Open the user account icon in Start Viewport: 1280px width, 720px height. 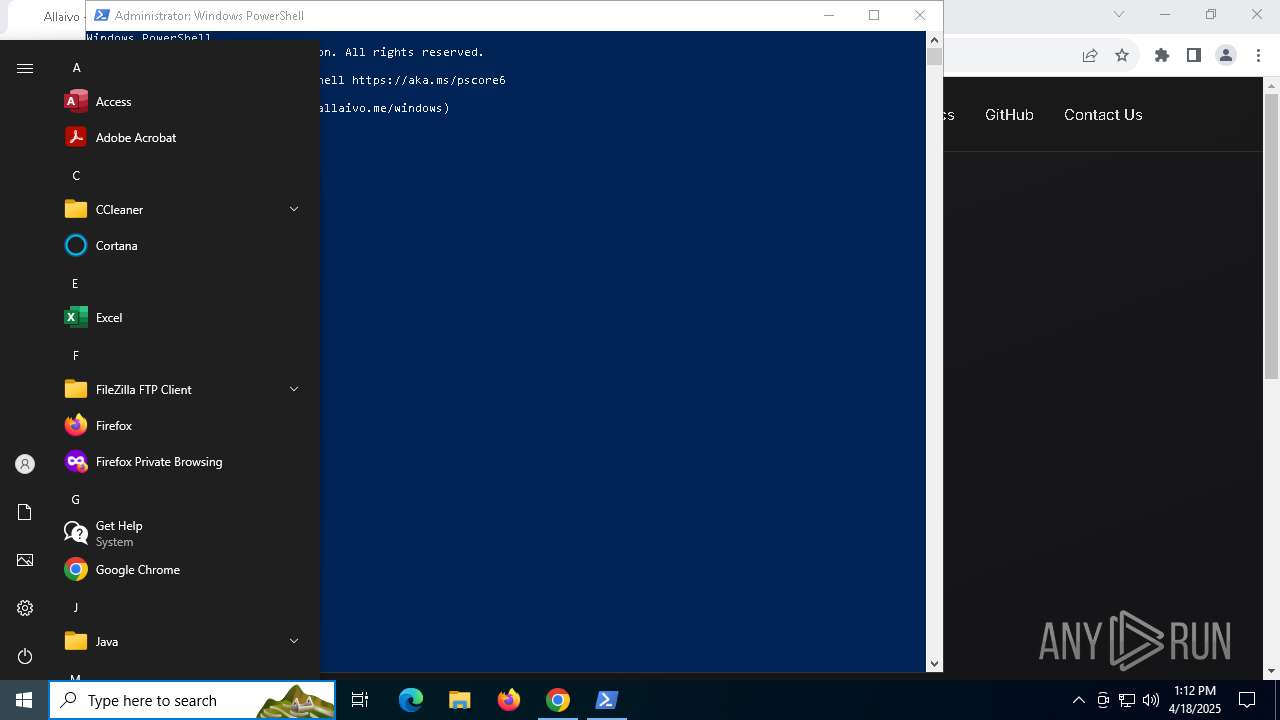pos(25,464)
